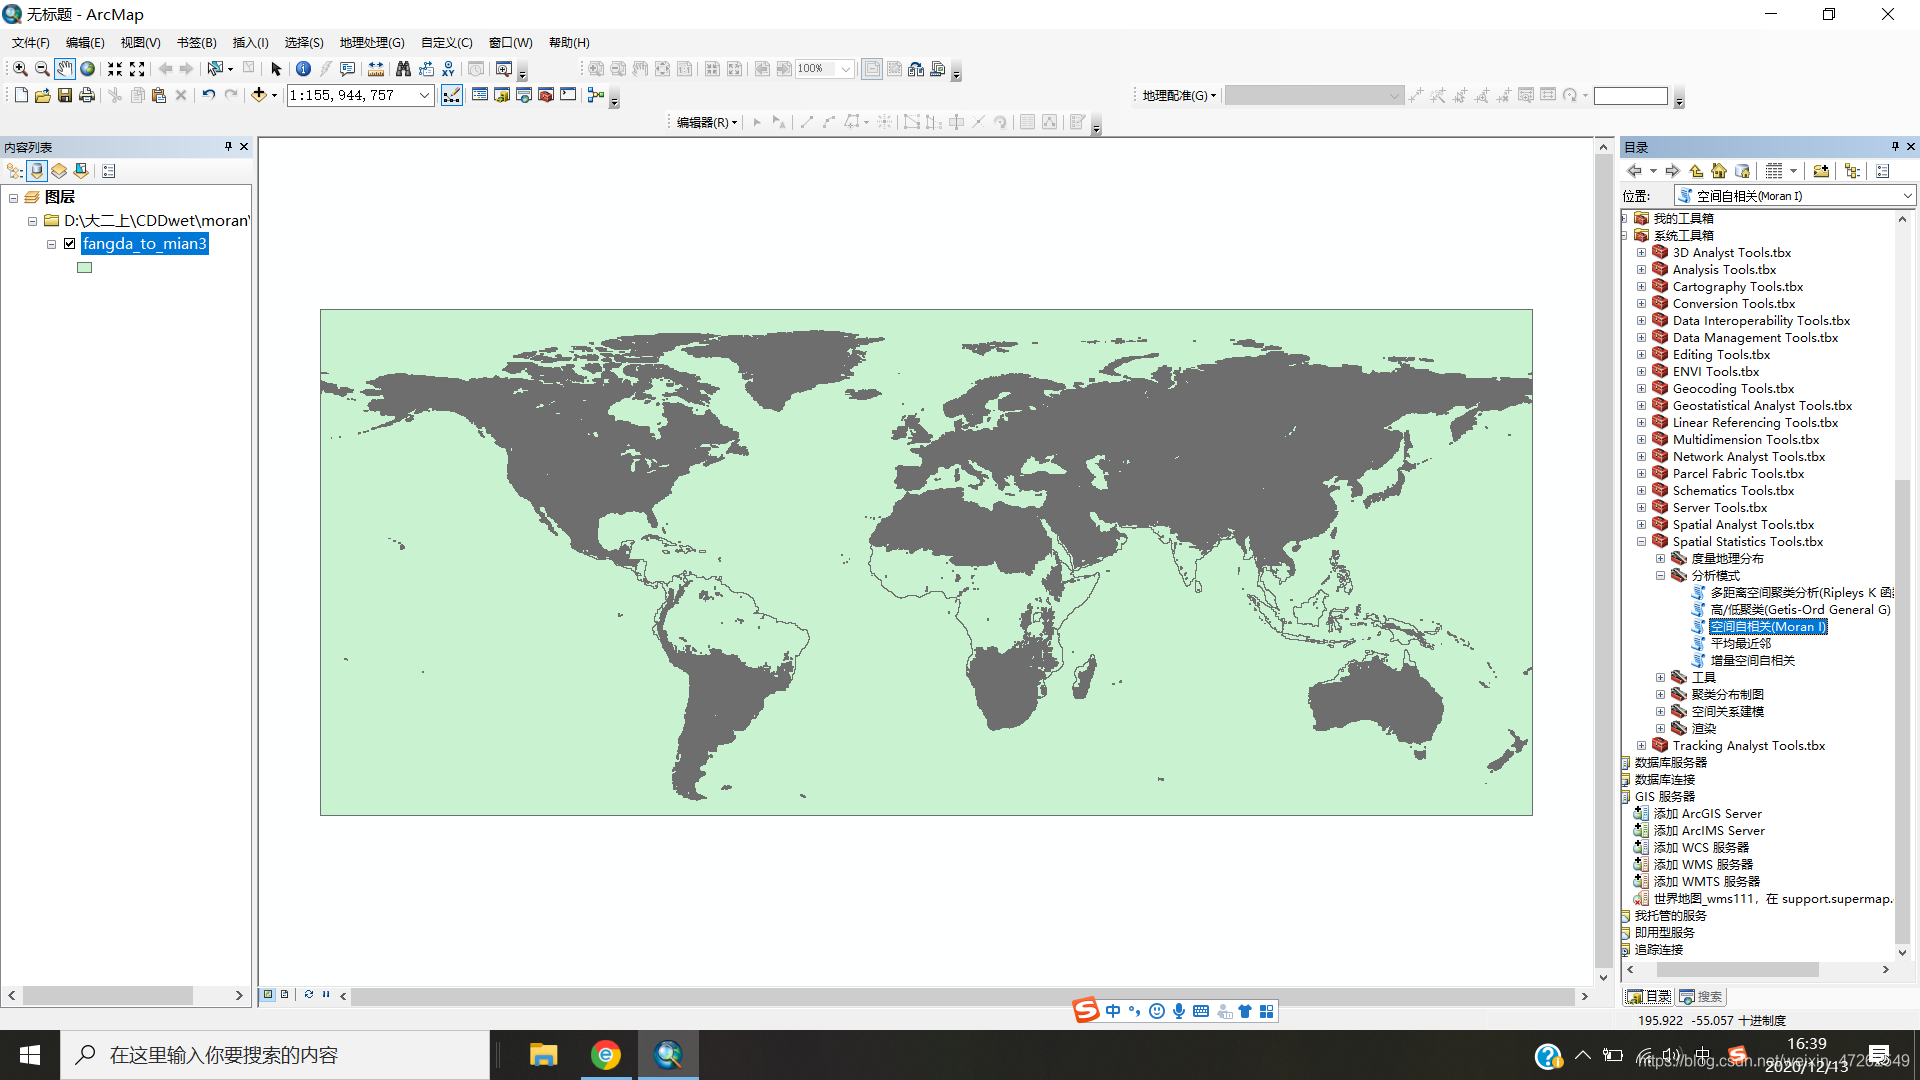Switch to the 搜索 tab
The height and width of the screenshot is (1080, 1920).
click(1701, 997)
